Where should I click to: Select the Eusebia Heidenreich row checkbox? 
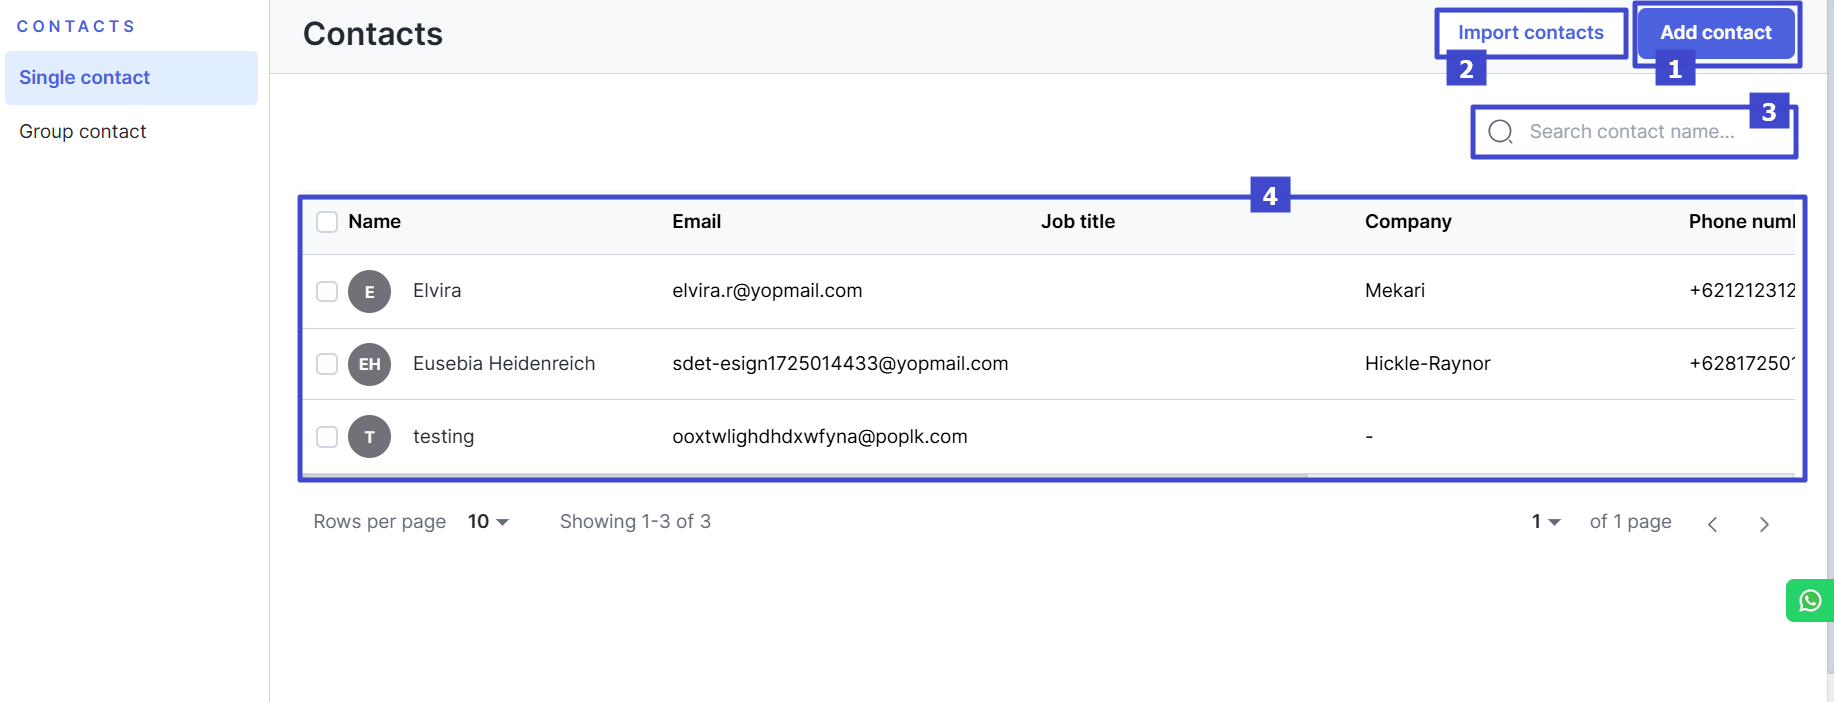pos(327,364)
